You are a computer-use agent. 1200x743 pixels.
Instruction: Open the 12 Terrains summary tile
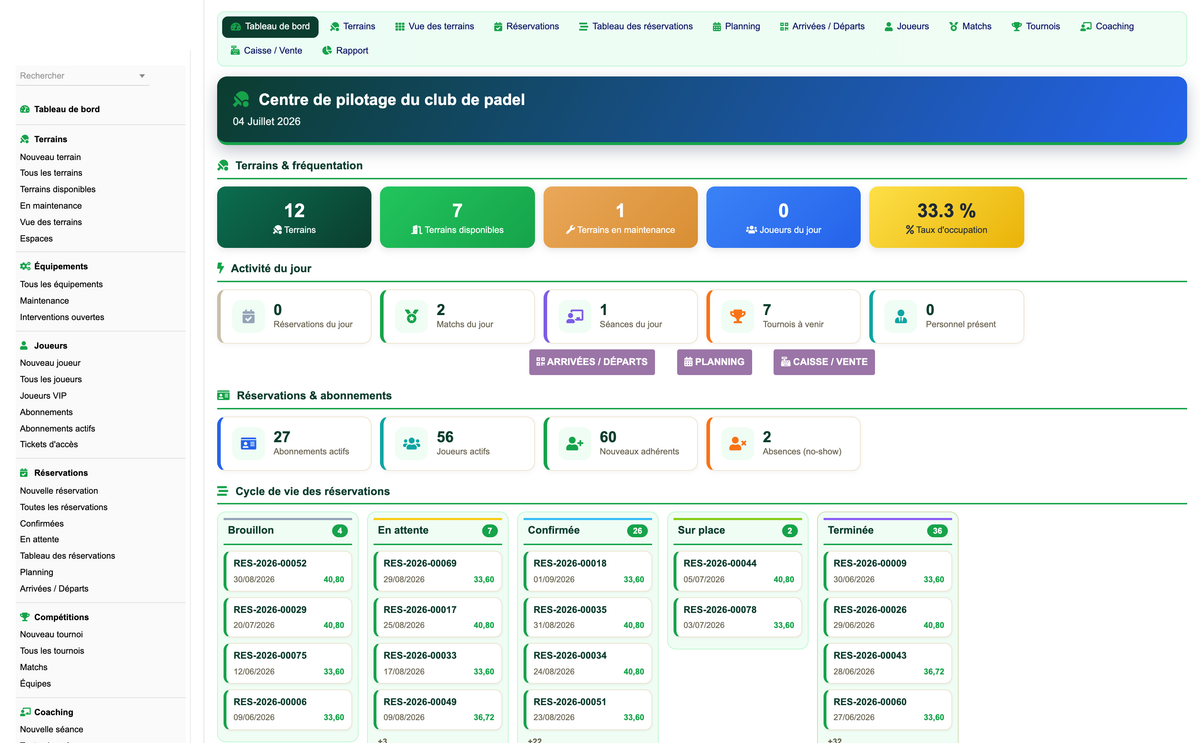[294, 217]
